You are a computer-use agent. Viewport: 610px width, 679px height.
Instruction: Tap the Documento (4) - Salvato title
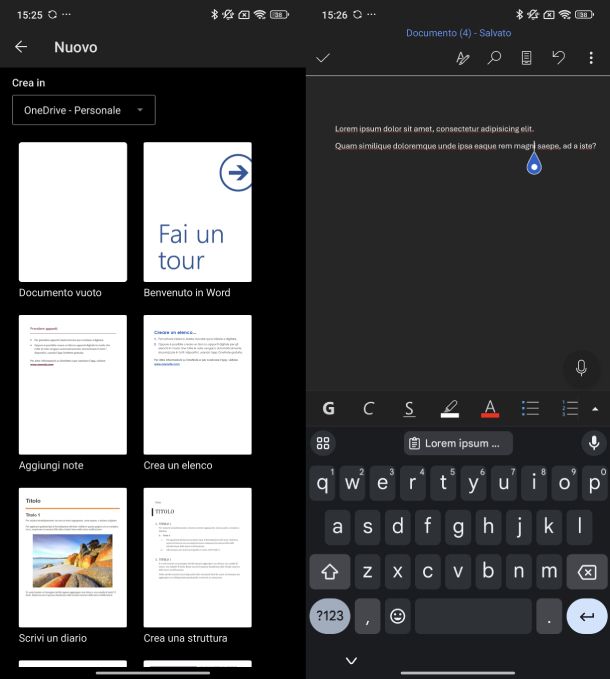458,33
